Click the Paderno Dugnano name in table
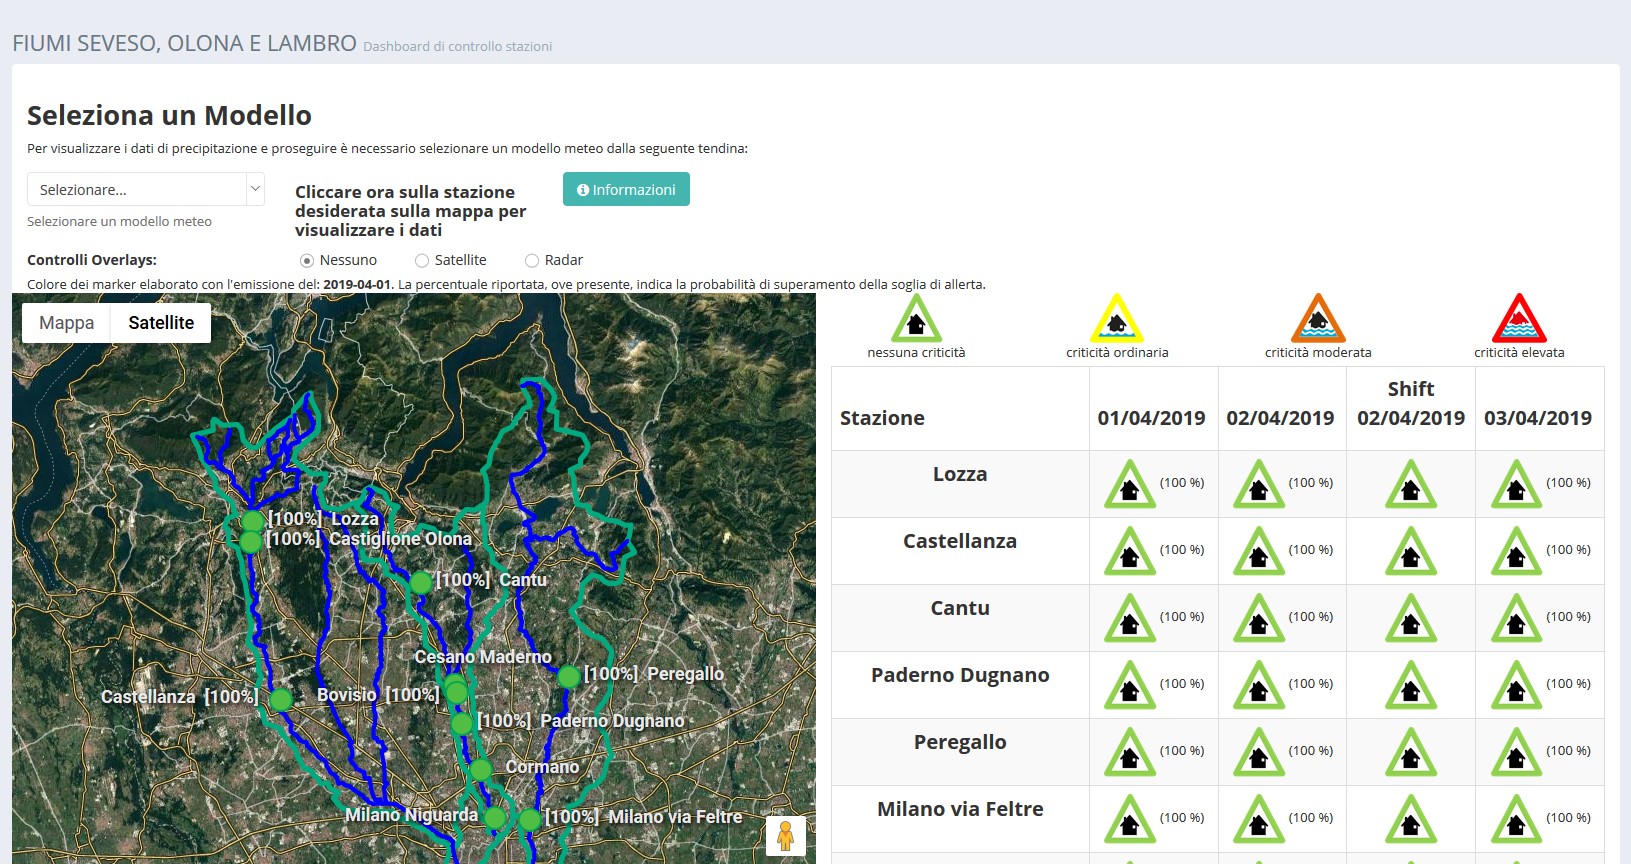The height and width of the screenshot is (864, 1631). (960, 675)
